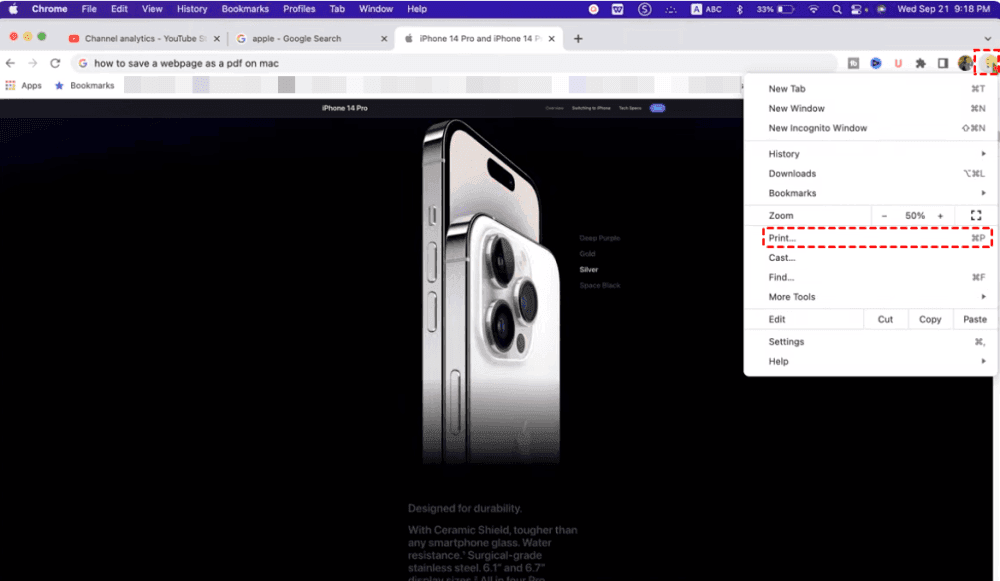
Task: Open the Extensions puzzle-piece menu
Action: 920,63
